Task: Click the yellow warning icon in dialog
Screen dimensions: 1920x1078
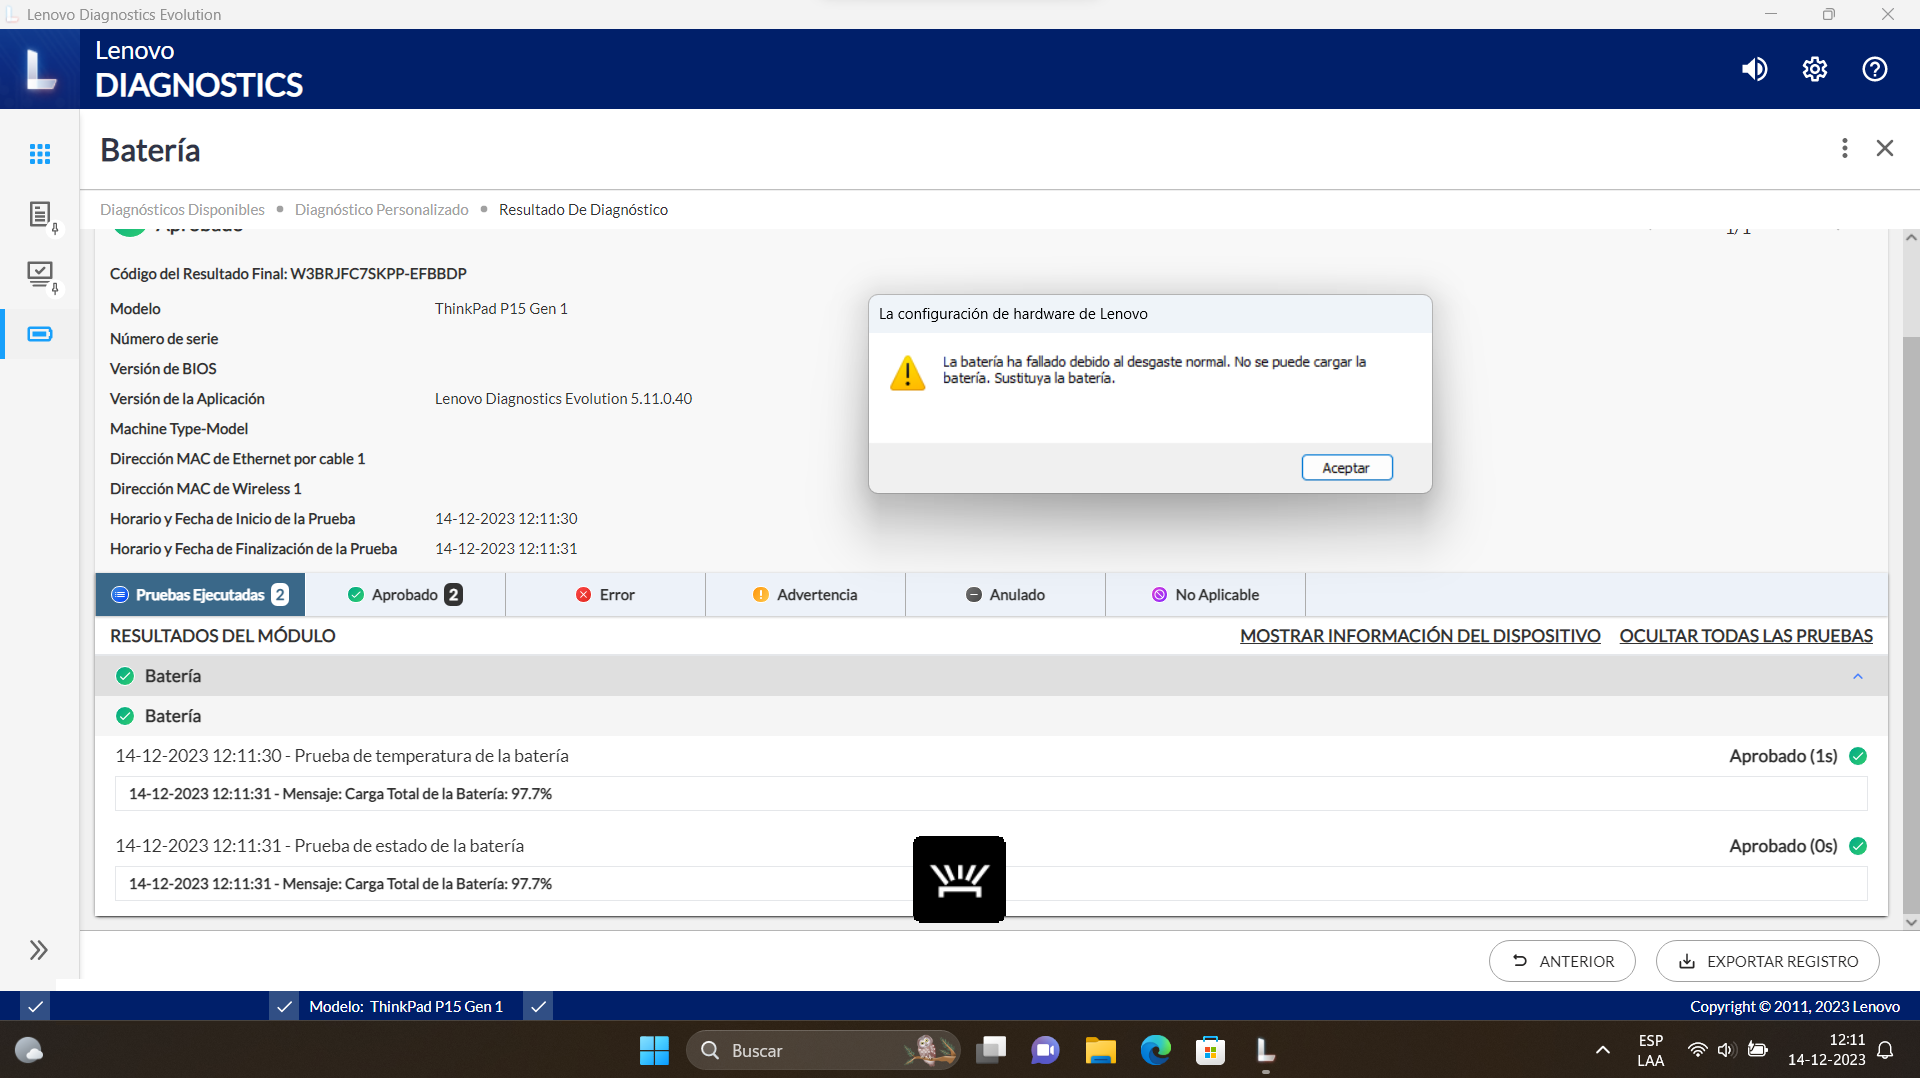Action: tap(907, 373)
